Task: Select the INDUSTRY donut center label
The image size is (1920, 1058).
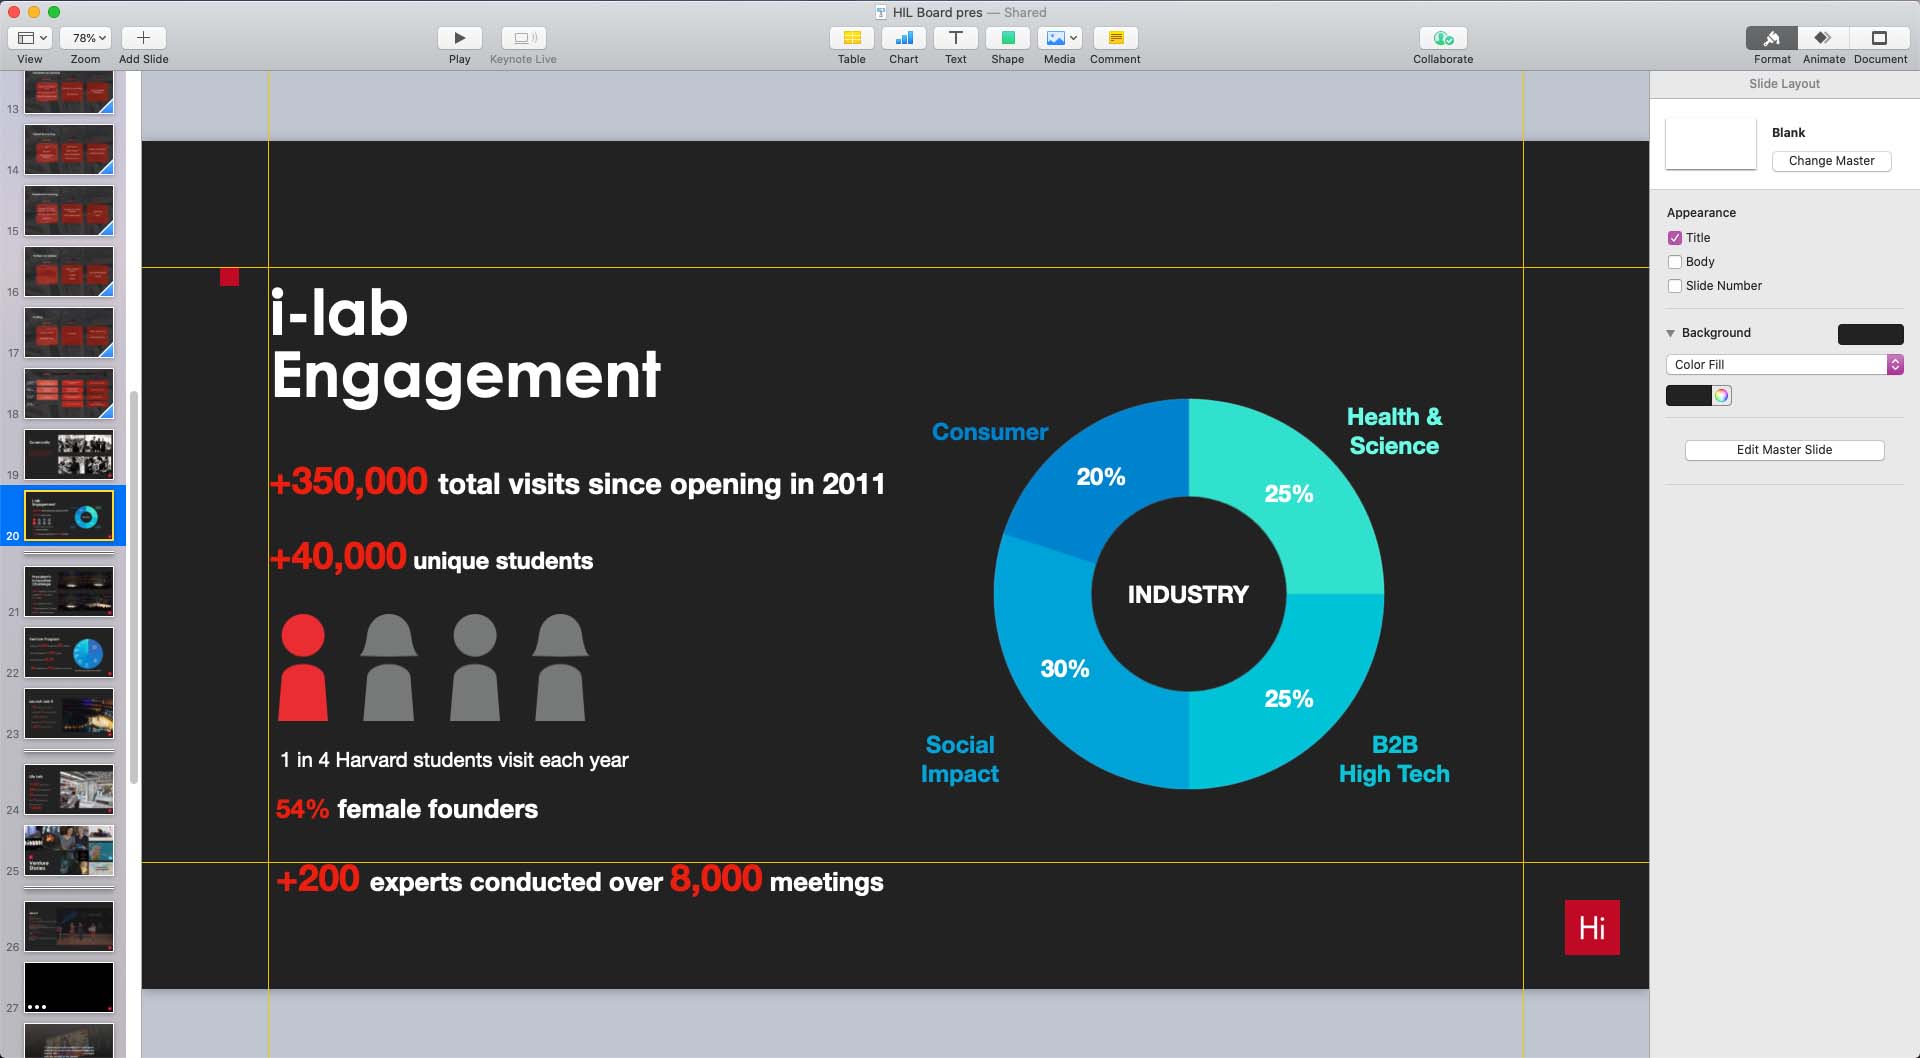Action: click(1188, 595)
